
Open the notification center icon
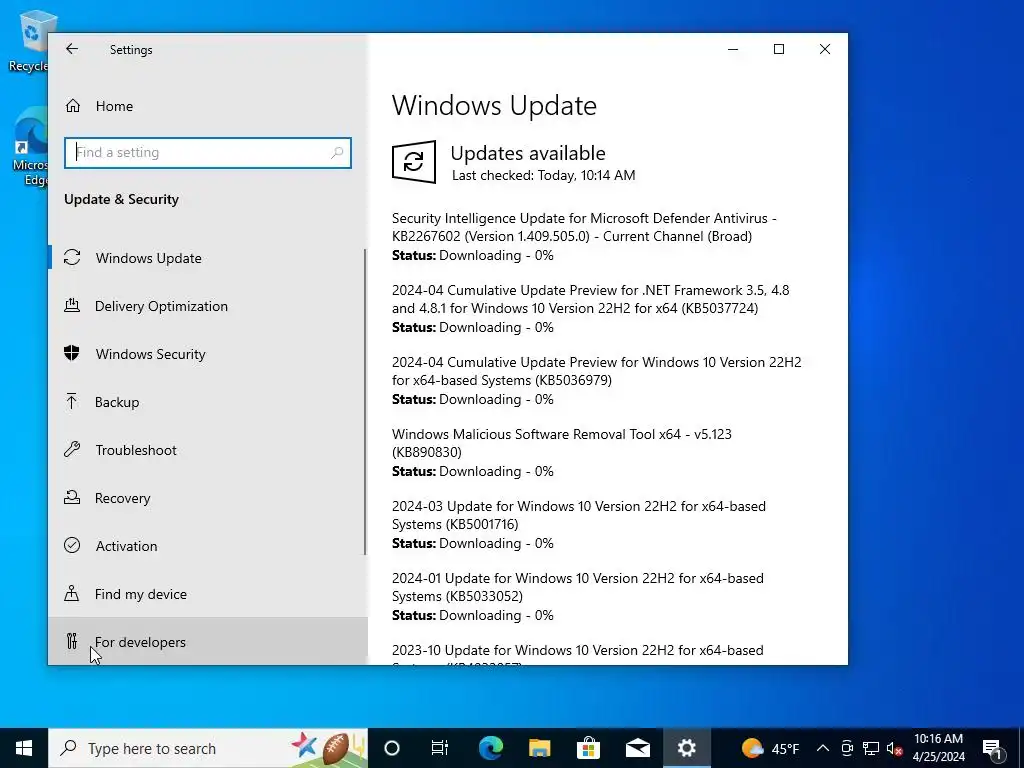[992, 748]
